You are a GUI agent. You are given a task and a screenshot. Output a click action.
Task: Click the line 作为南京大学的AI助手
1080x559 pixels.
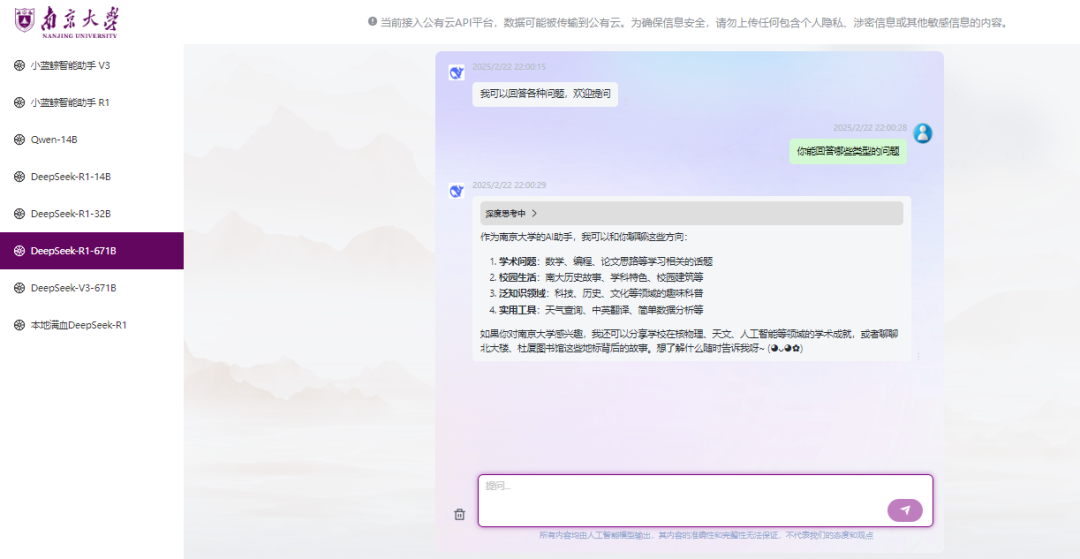583,238
